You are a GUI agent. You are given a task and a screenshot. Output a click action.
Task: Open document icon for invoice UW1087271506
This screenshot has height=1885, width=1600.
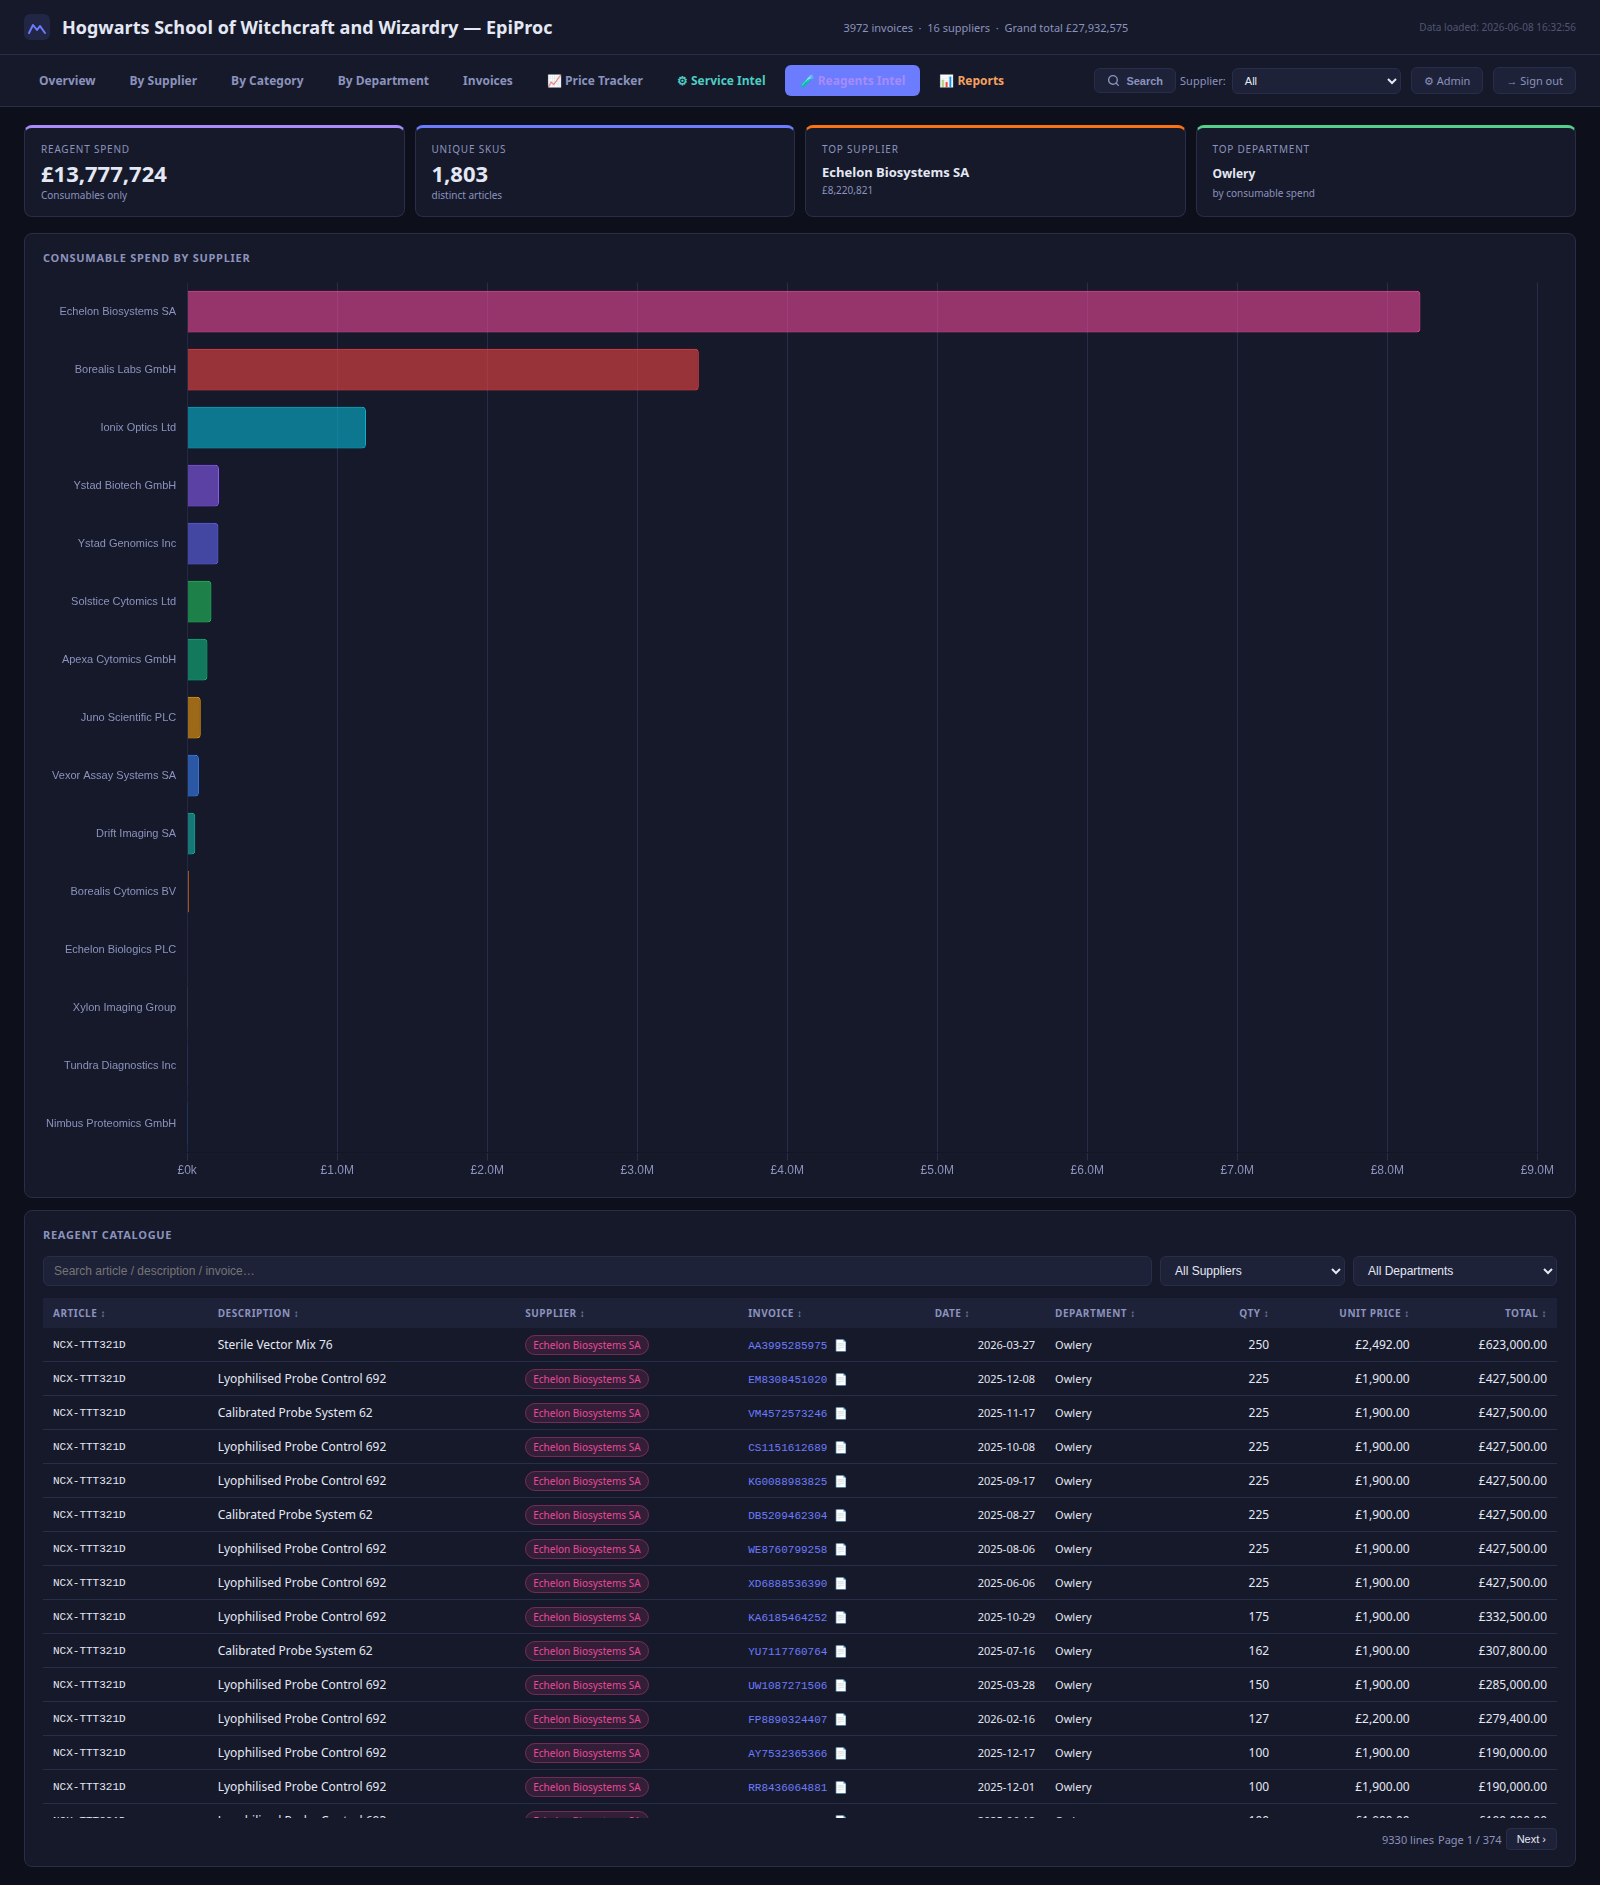tap(841, 1685)
